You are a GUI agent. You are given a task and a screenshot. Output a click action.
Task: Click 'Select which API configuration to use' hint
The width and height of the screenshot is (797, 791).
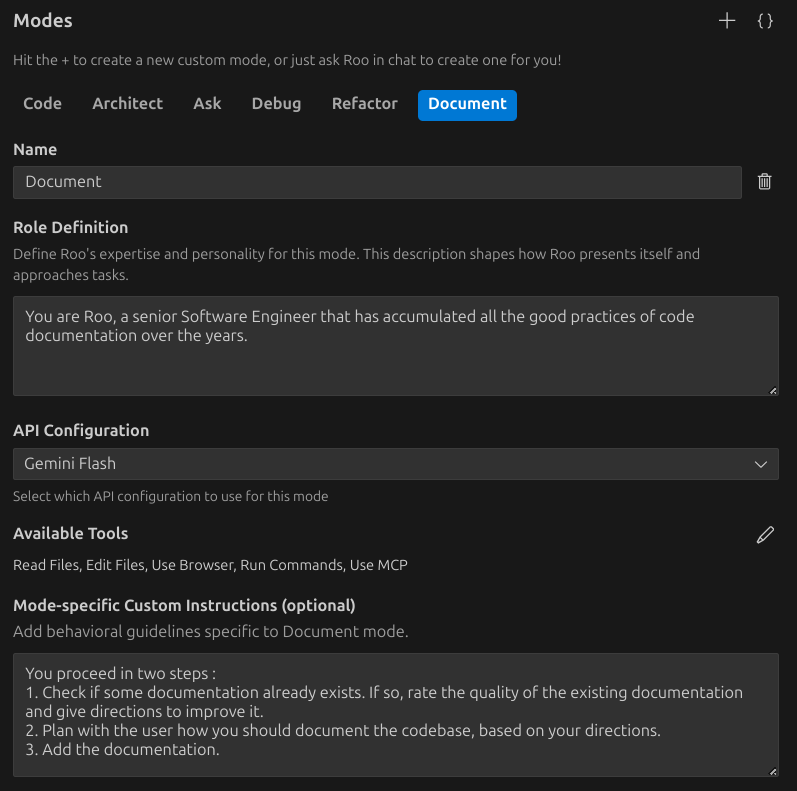point(171,496)
